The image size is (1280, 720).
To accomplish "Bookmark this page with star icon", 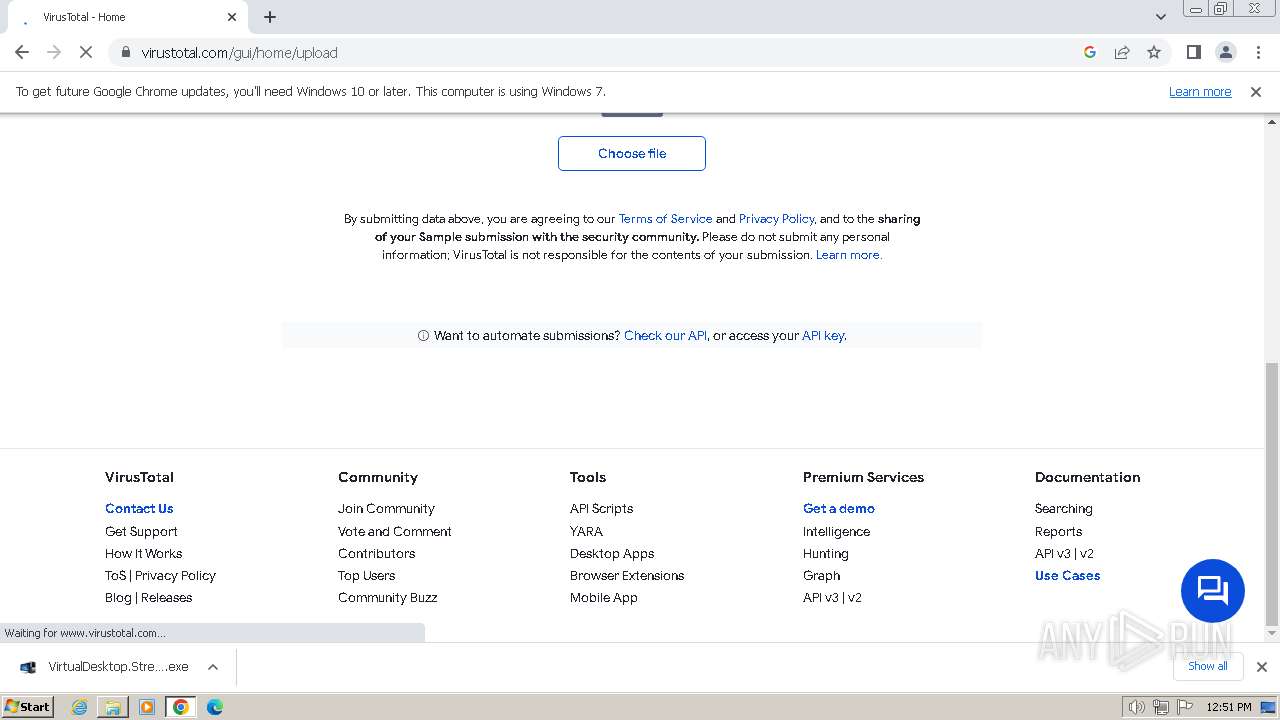I will 1154,52.
